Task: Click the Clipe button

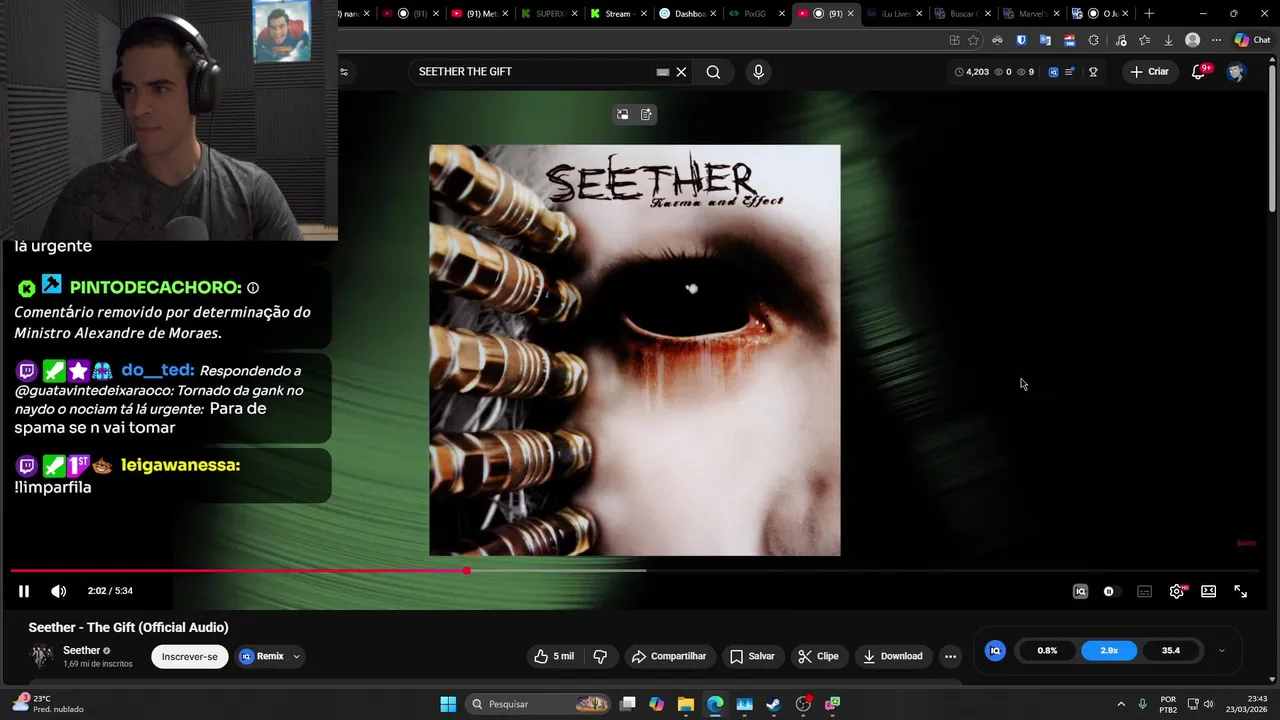Action: point(818,656)
